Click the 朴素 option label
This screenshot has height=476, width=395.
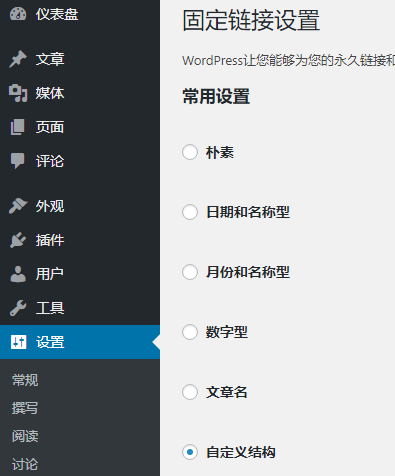click(220, 152)
